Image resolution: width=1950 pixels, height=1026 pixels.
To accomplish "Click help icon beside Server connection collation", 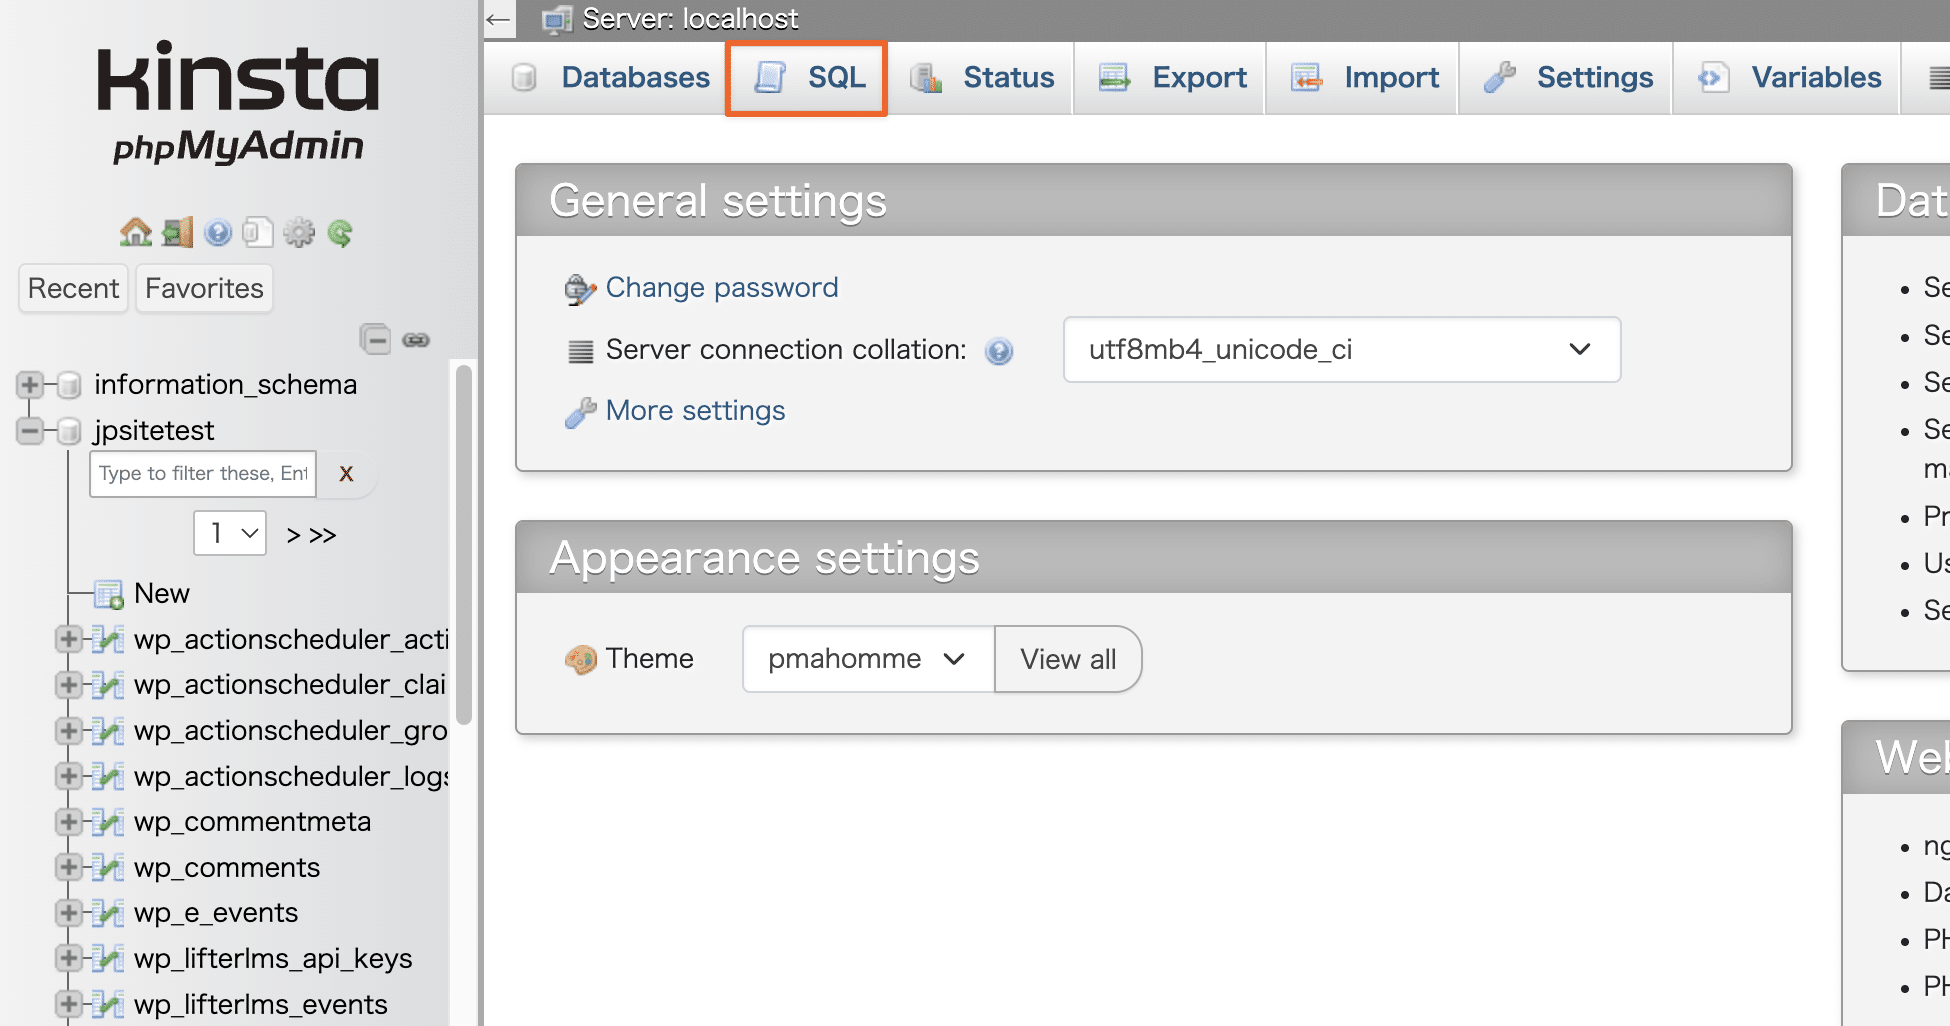I will (998, 351).
